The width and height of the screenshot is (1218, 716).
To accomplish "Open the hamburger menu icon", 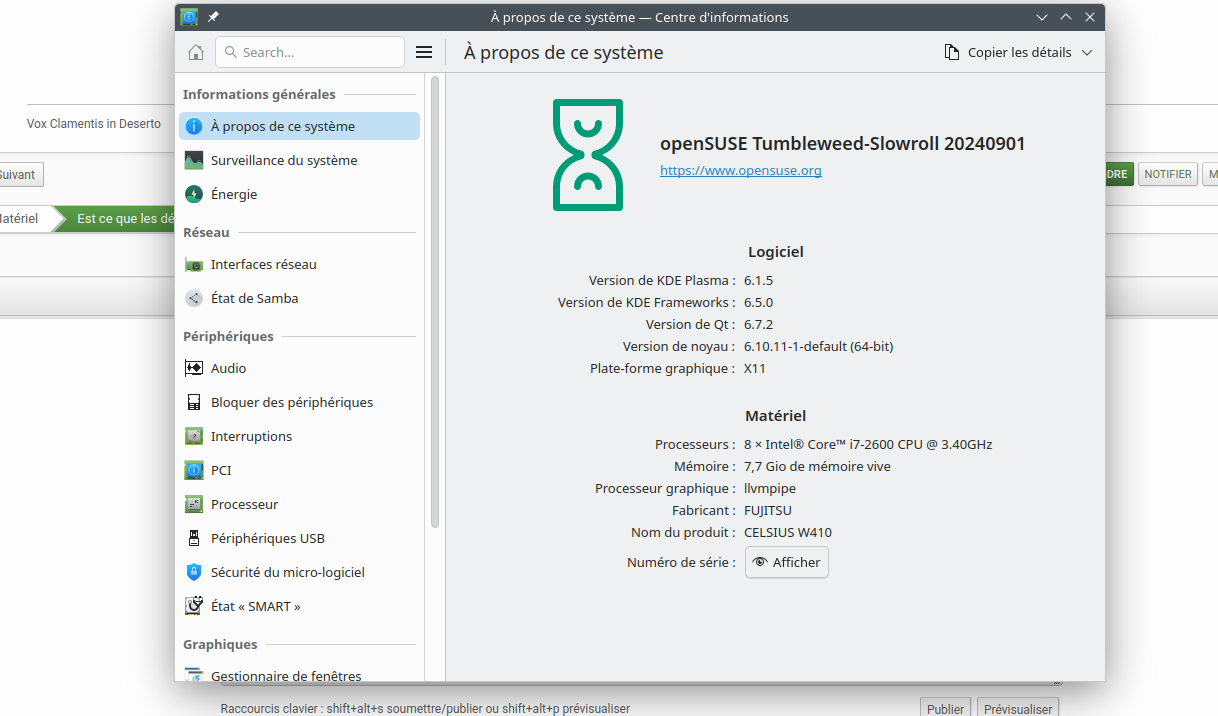I will [x=424, y=52].
